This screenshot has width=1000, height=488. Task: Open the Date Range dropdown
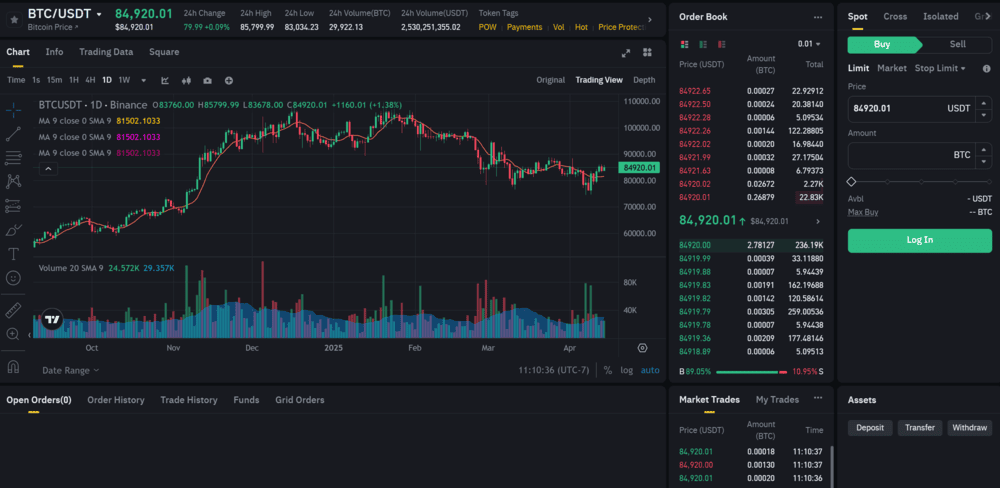[71, 370]
